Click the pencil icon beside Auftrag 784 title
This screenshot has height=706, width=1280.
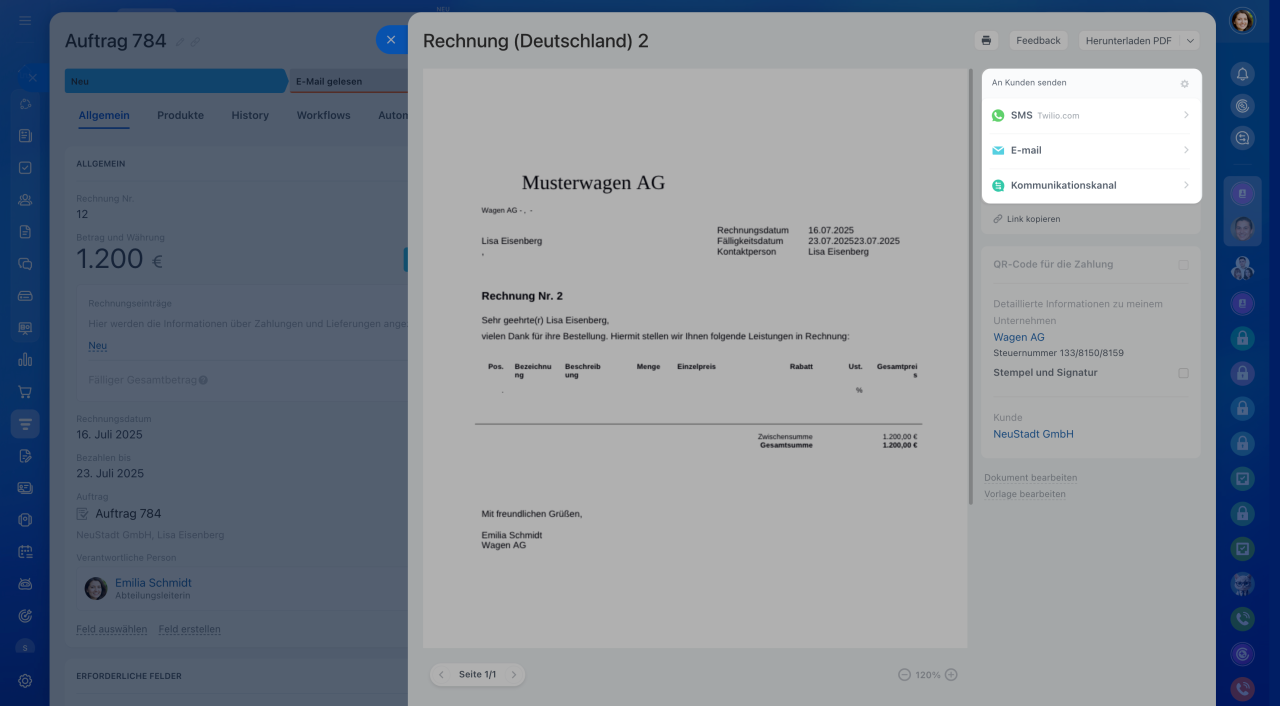180,42
